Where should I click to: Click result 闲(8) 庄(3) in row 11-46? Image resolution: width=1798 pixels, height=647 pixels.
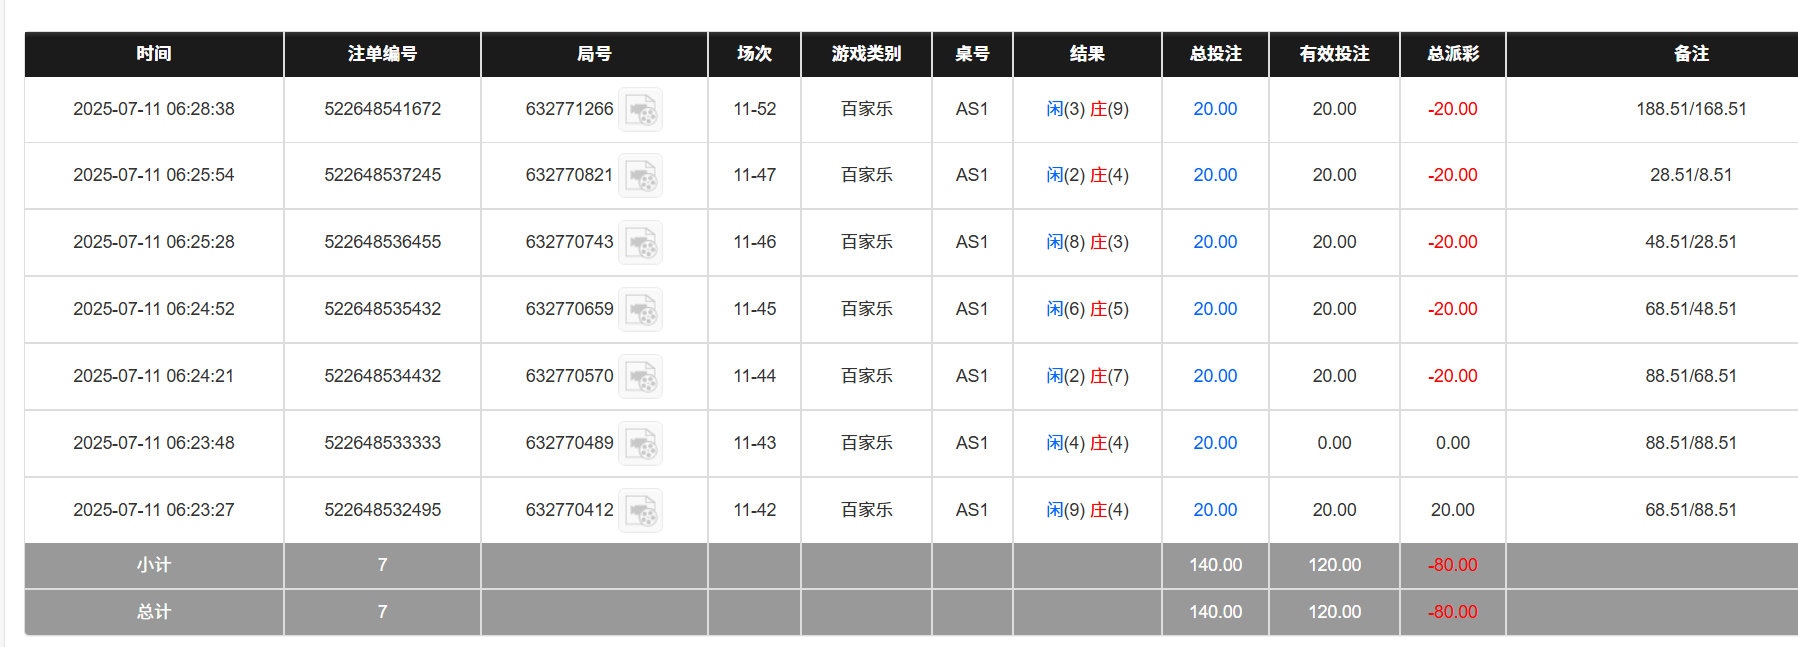coord(1087,242)
